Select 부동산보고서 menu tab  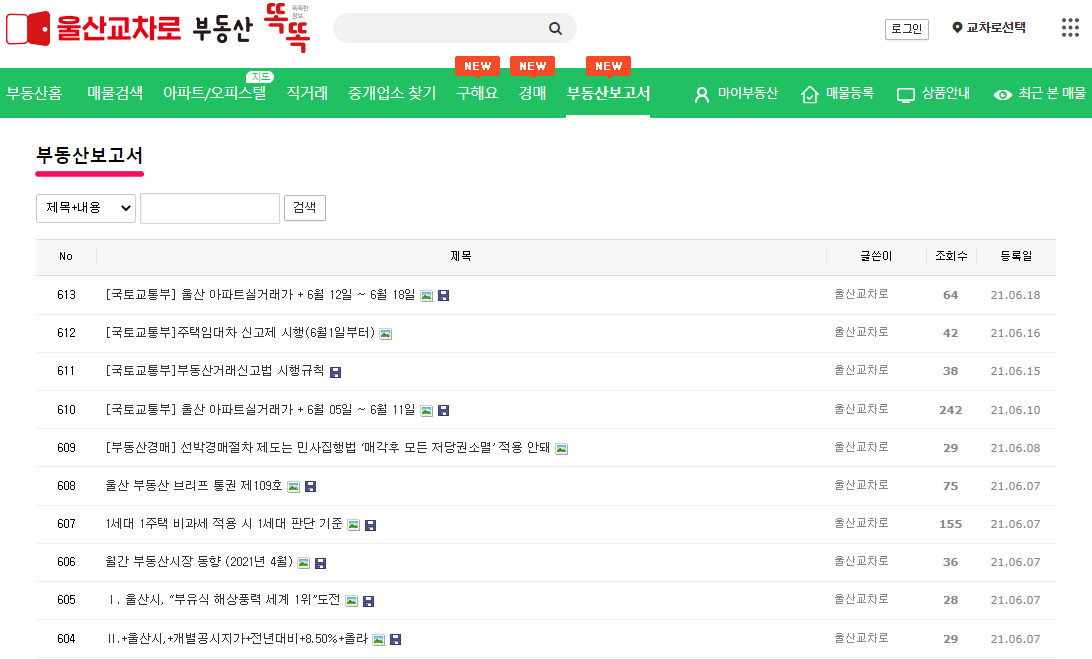tap(608, 93)
